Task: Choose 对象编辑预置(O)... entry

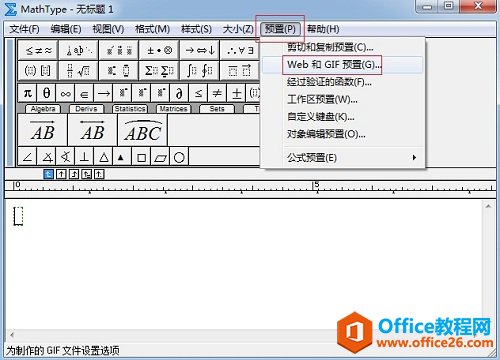Action: (x=342, y=134)
